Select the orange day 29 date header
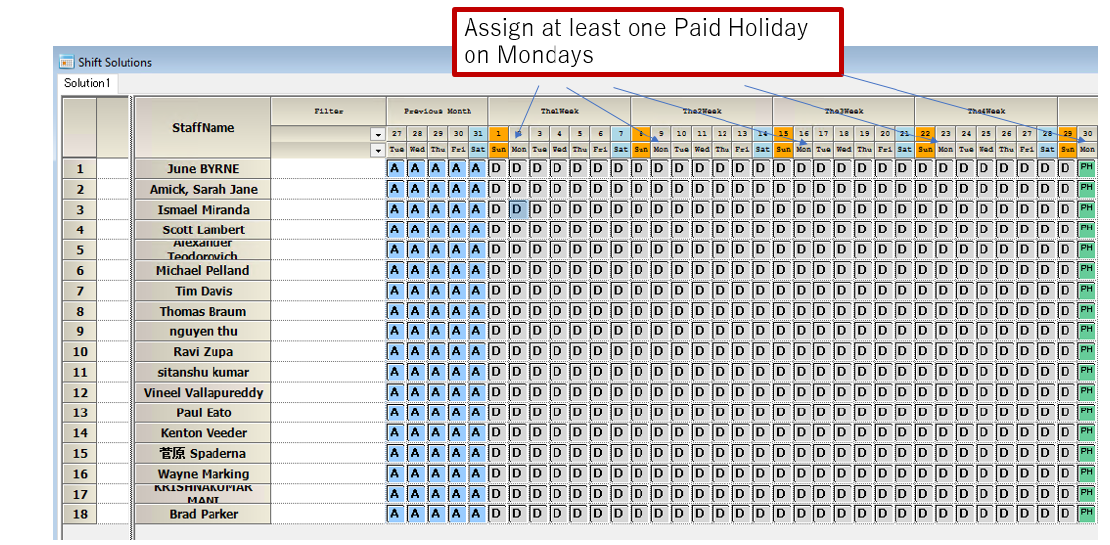The height and width of the screenshot is (545, 1110). pos(1068,134)
